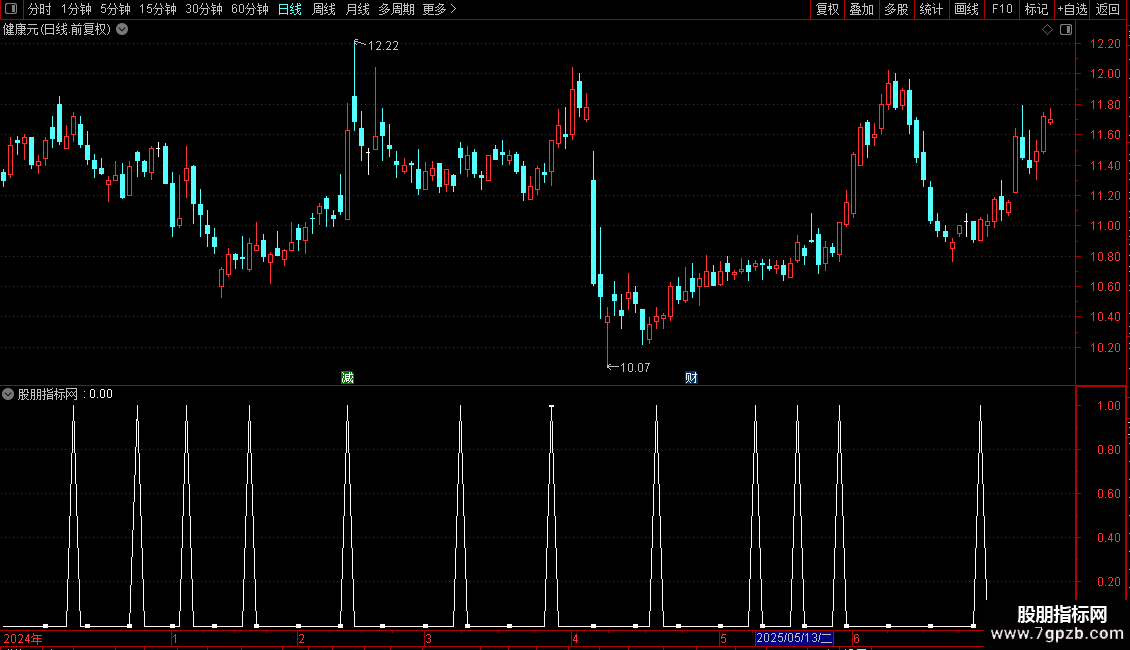This screenshot has height=650, width=1130.
Task: Open the dropdown next to 健康元 title
Action: pos(123,29)
